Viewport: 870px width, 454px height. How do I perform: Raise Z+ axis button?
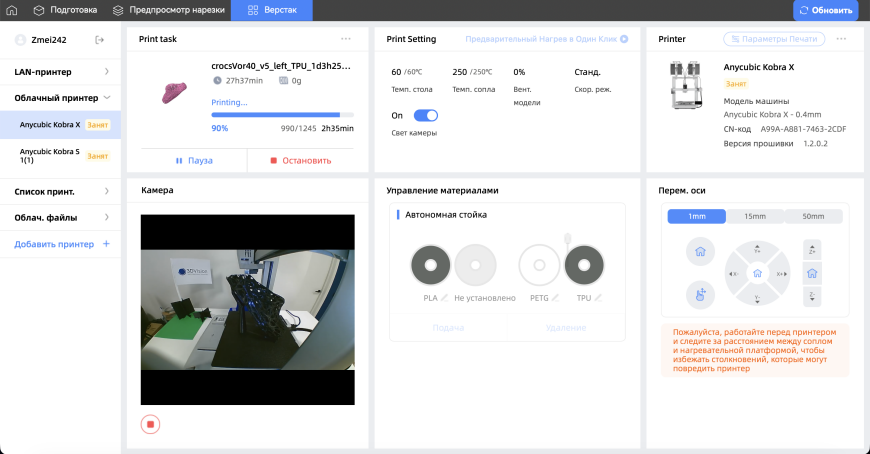[x=812, y=250]
